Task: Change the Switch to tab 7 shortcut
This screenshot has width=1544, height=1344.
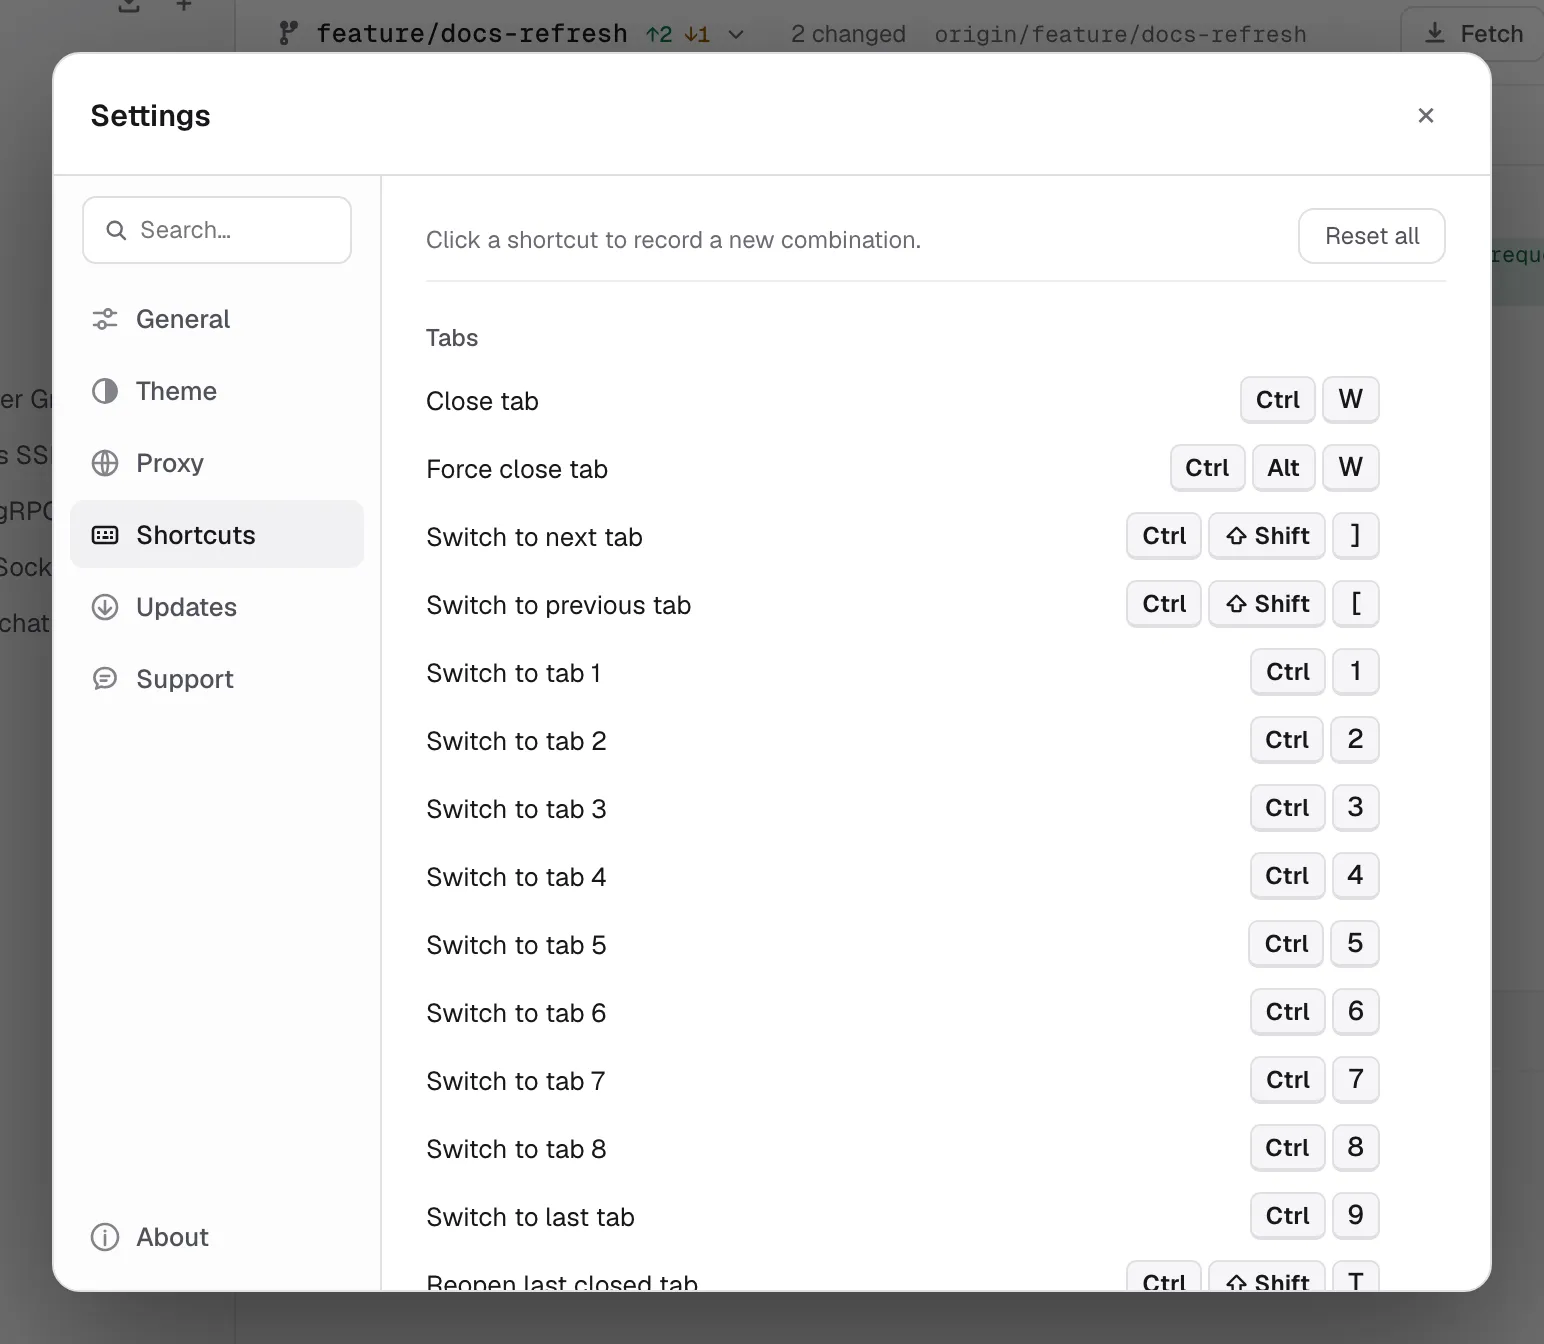Action: tap(1315, 1080)
